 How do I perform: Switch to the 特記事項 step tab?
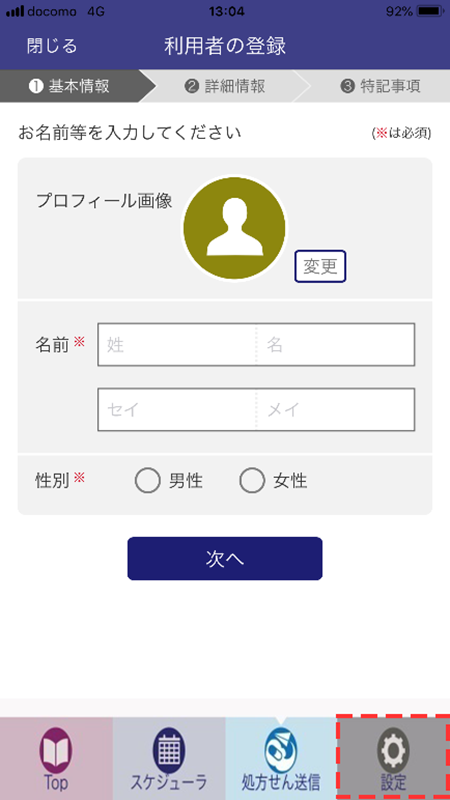point(380,86)
